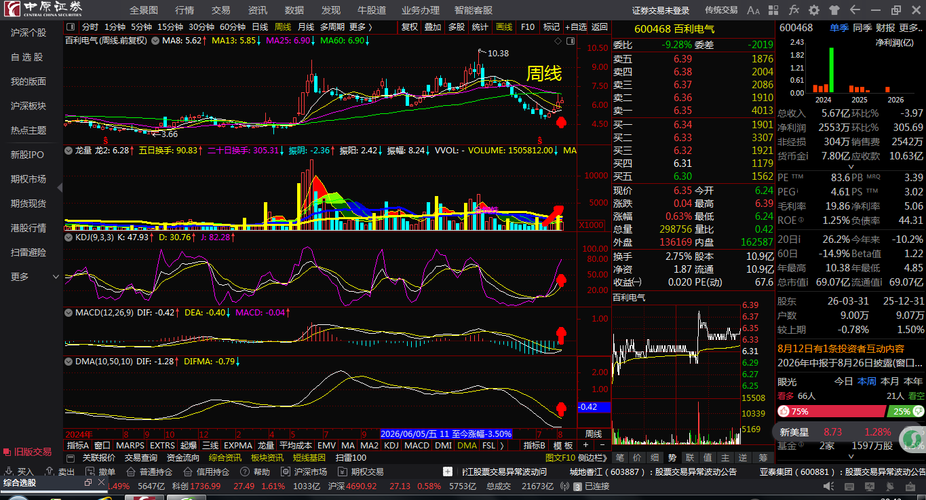The image size is (926, 500).
Task: Click the plus icon before the news ticker
Action: (448, 472)
